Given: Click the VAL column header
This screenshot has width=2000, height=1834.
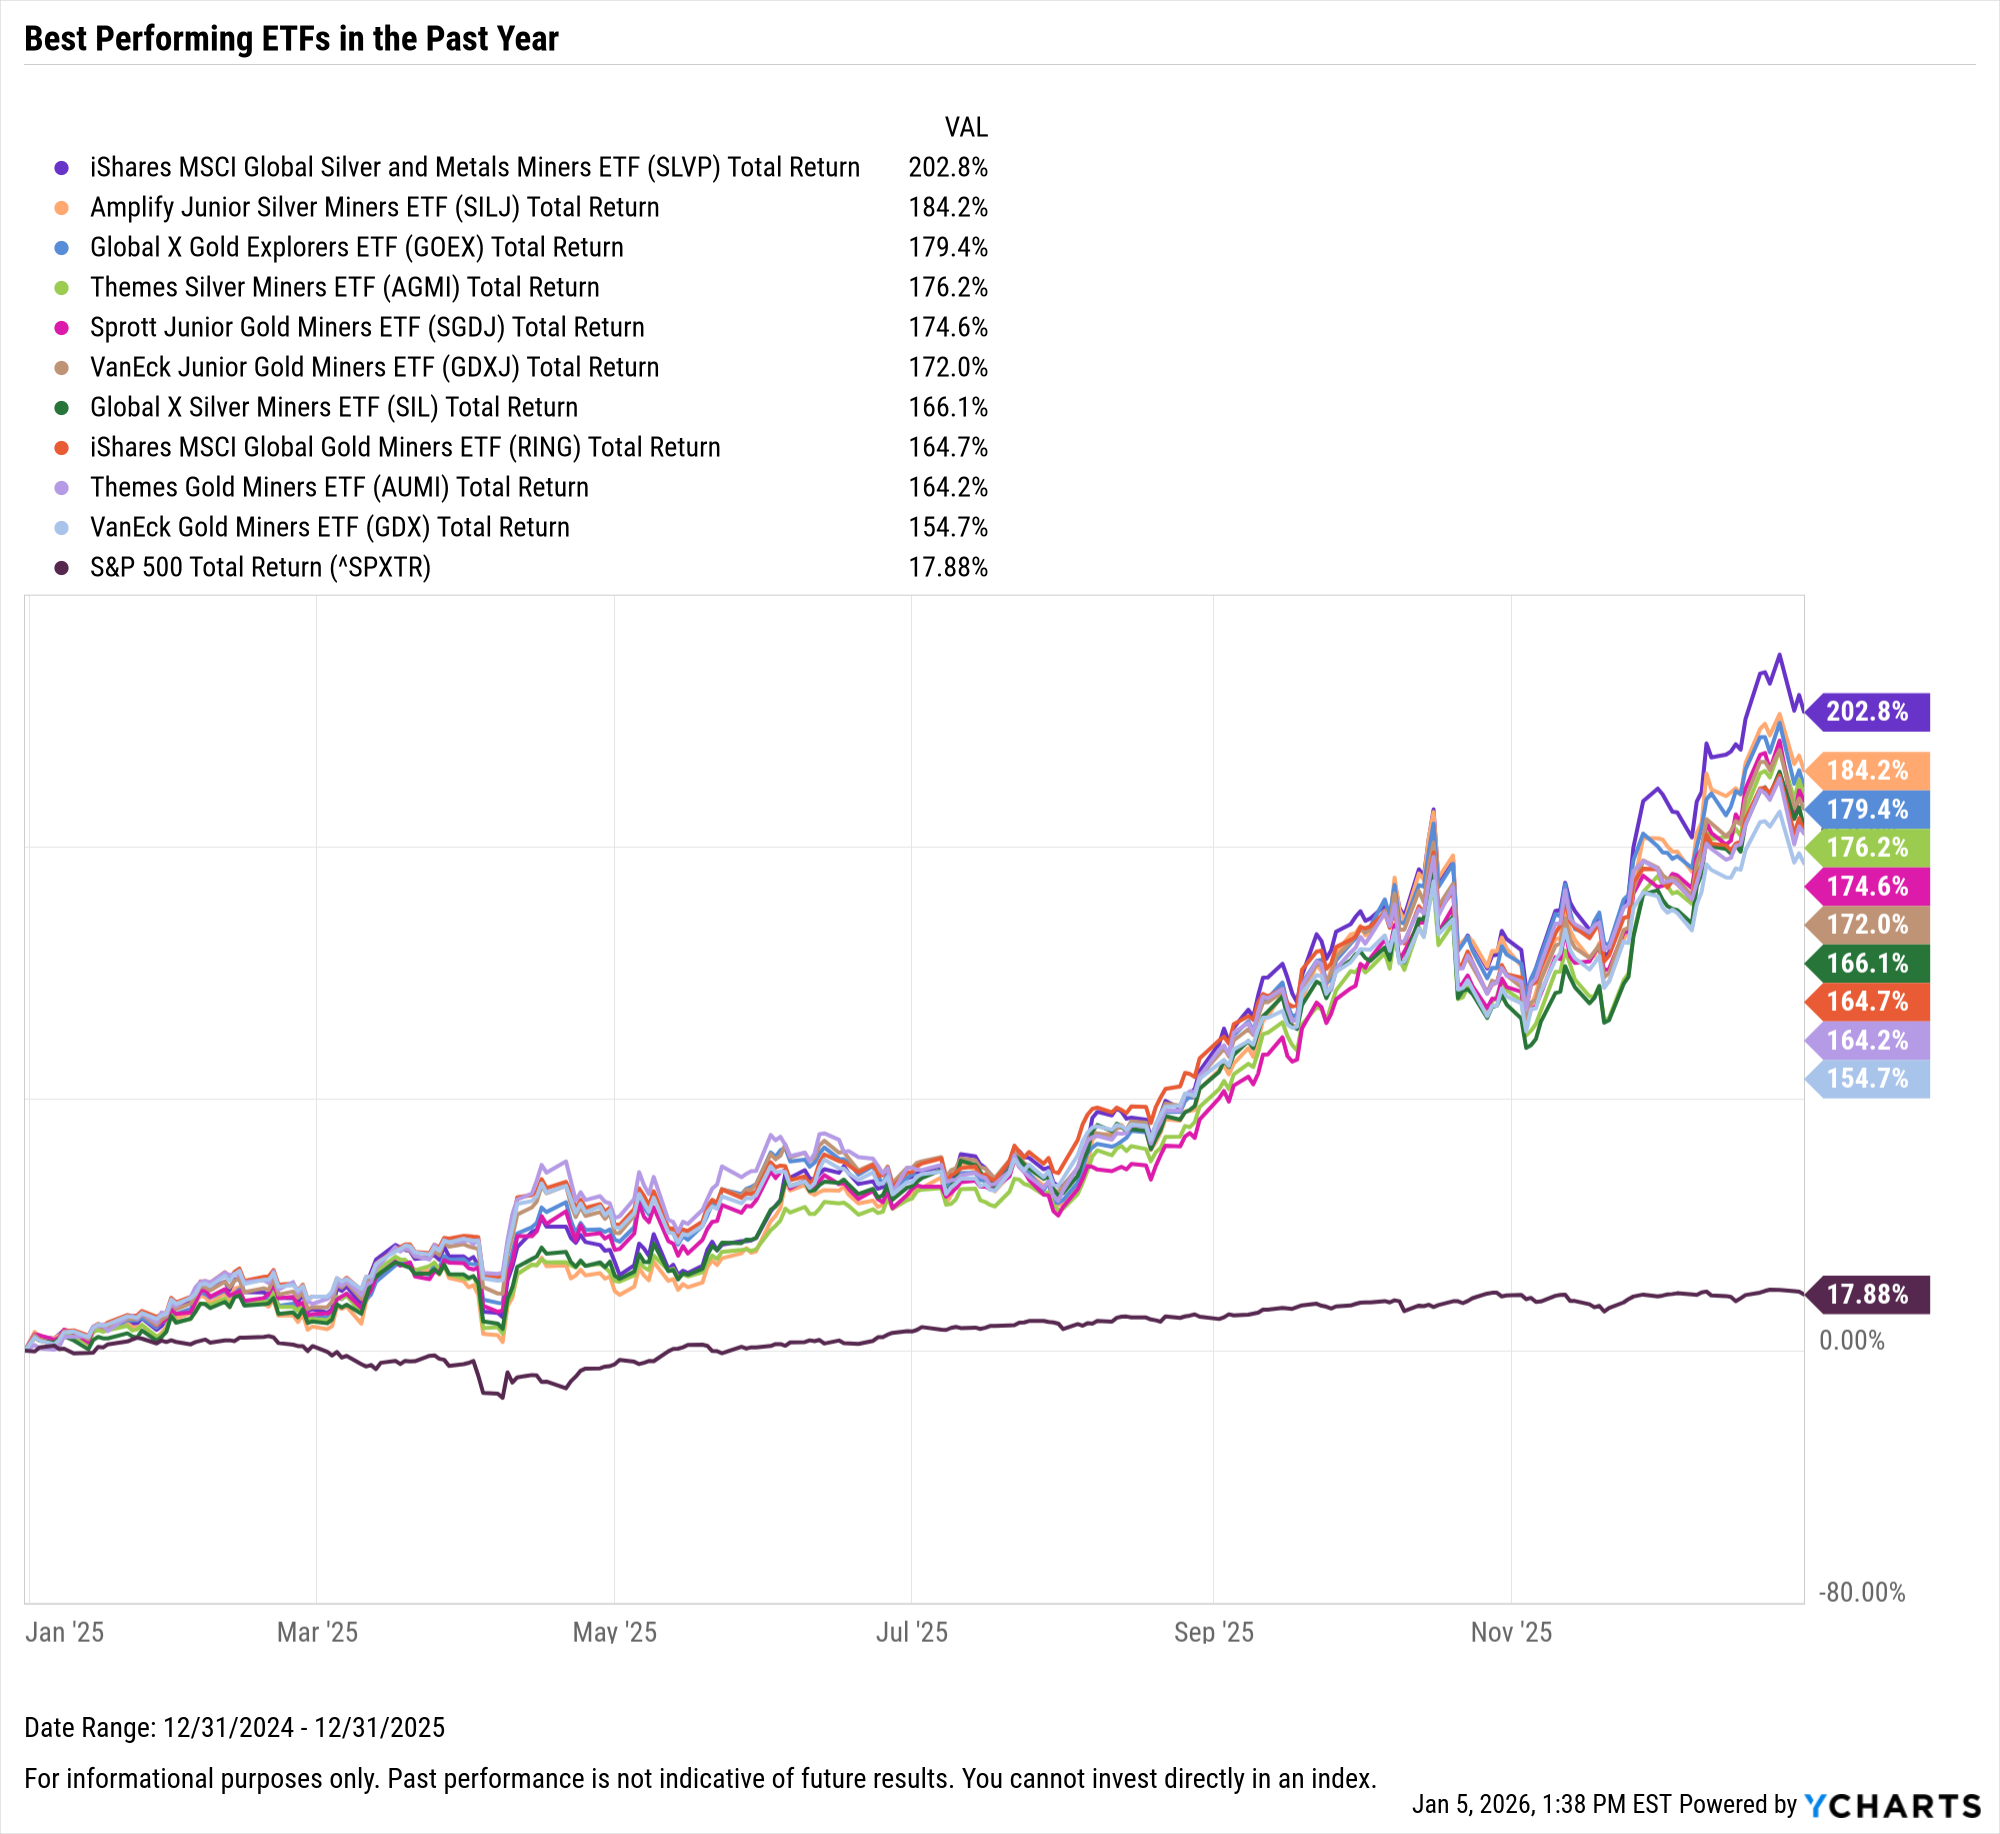Looking at the screenshot, I should pos(966,128).
